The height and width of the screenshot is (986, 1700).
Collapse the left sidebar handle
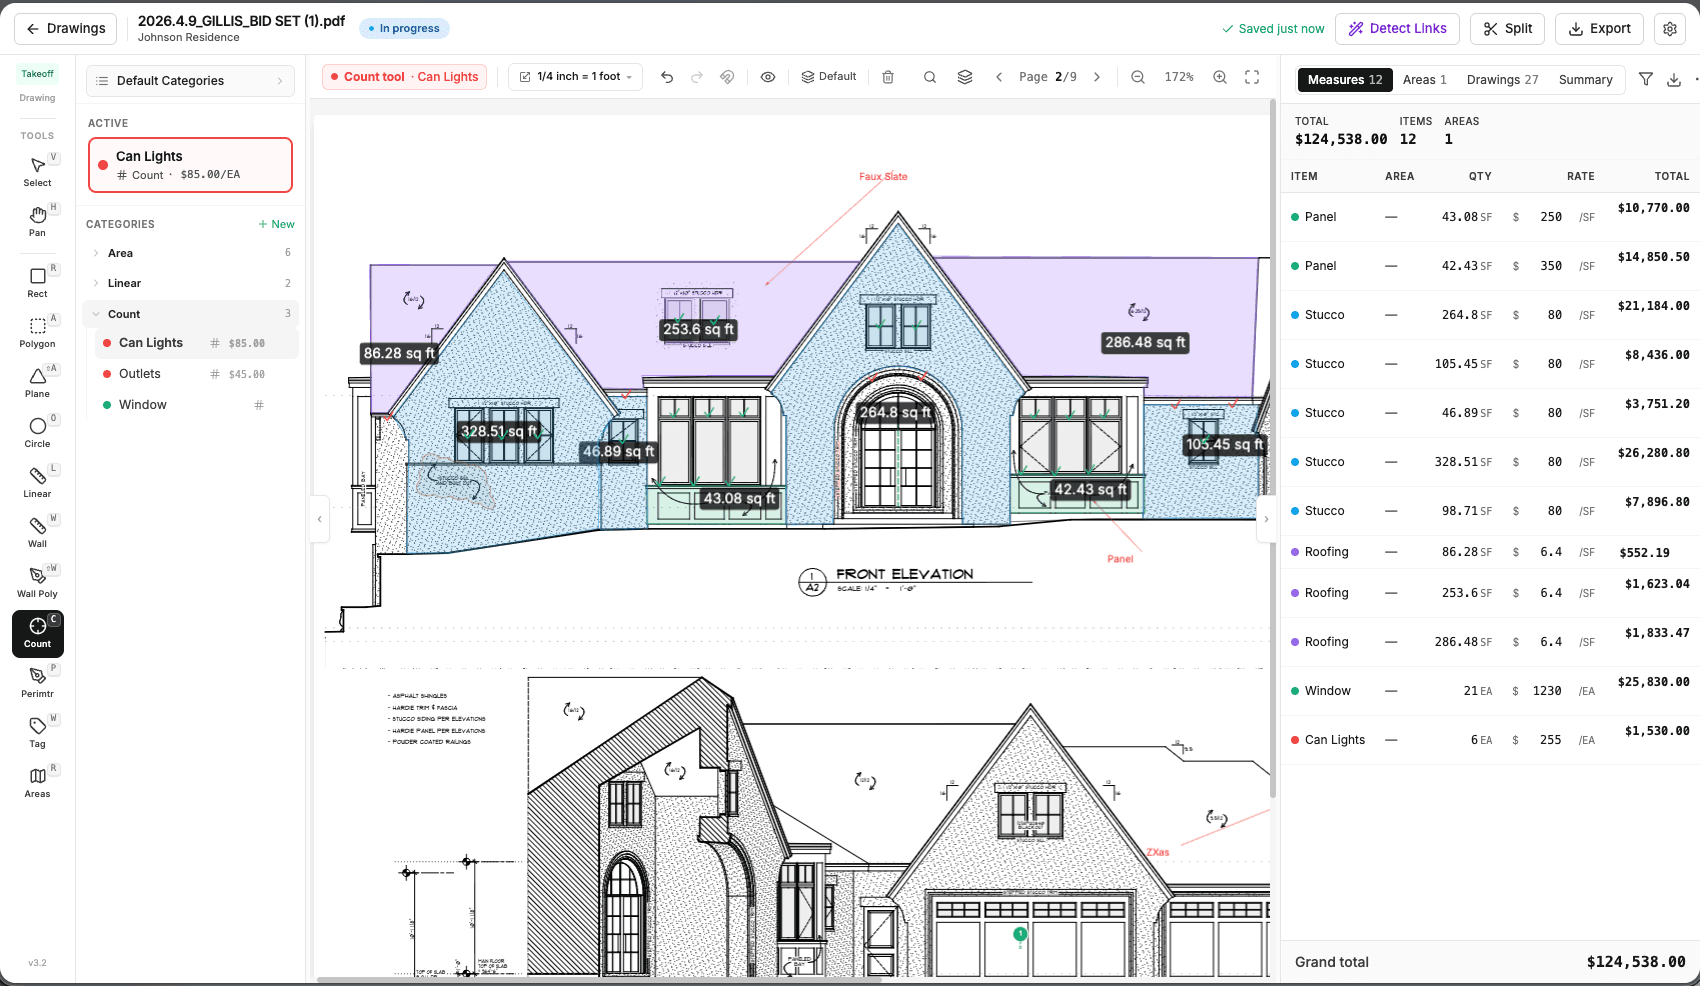pyautogui.click(x=320, y=519)
